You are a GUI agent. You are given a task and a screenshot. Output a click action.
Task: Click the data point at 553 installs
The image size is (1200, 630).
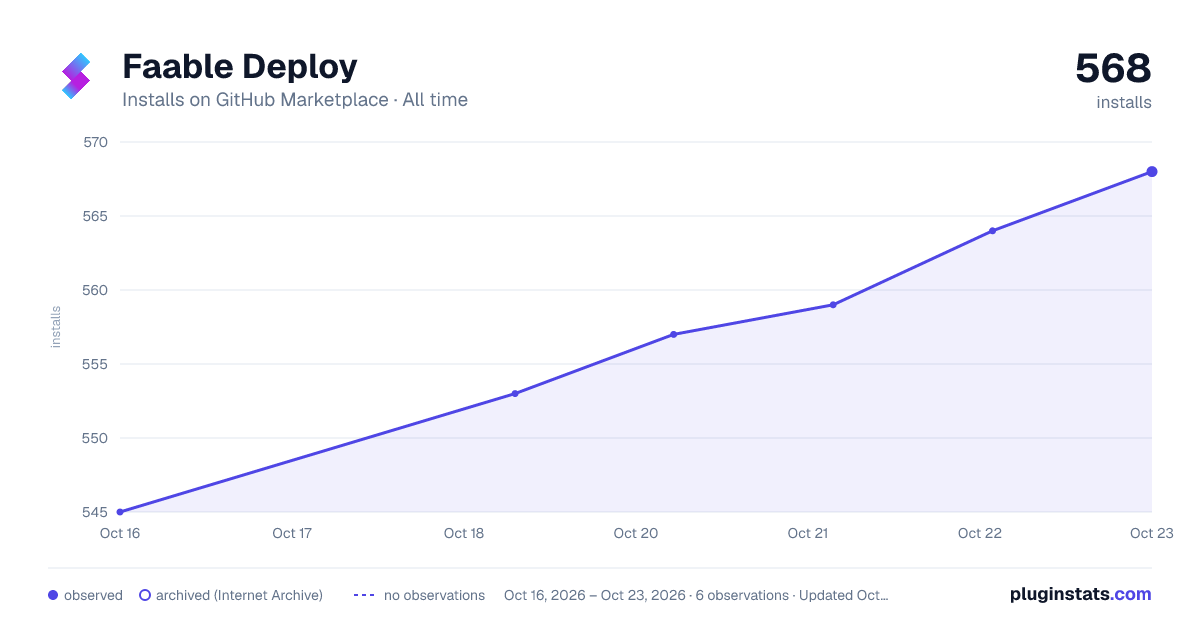(x=515, y=394)
